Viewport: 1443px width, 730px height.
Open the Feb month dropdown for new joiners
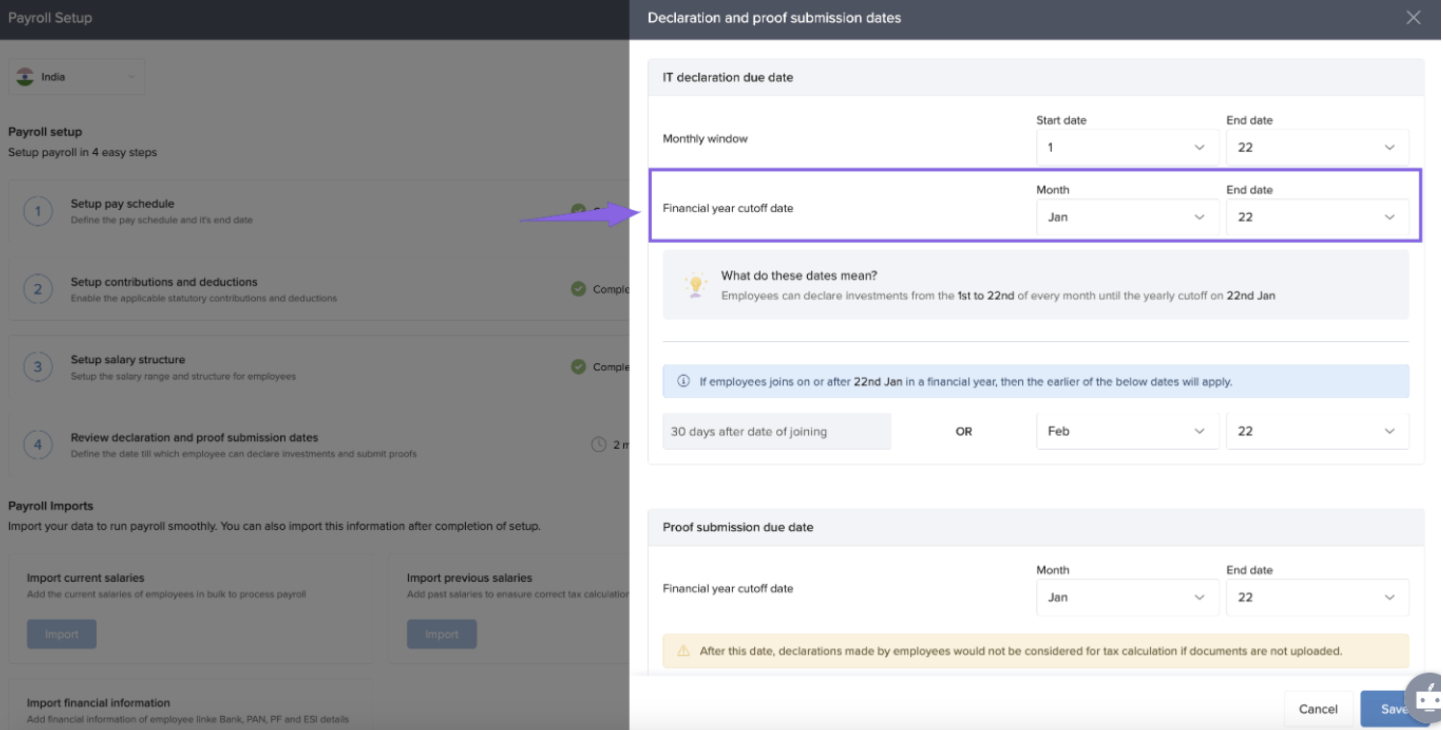[x=1127, y=431]
